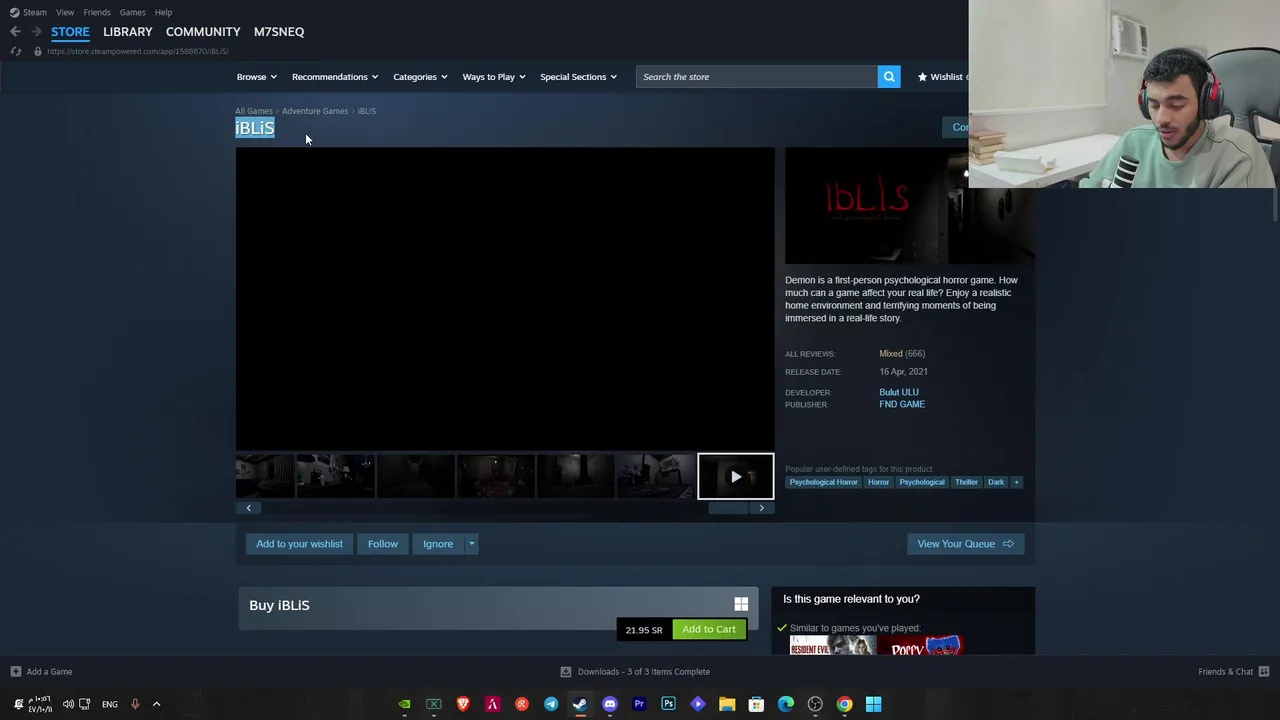Switch to the LIBRARY tab
Viewport: 1280px width, 720px height.
(128, 32)
